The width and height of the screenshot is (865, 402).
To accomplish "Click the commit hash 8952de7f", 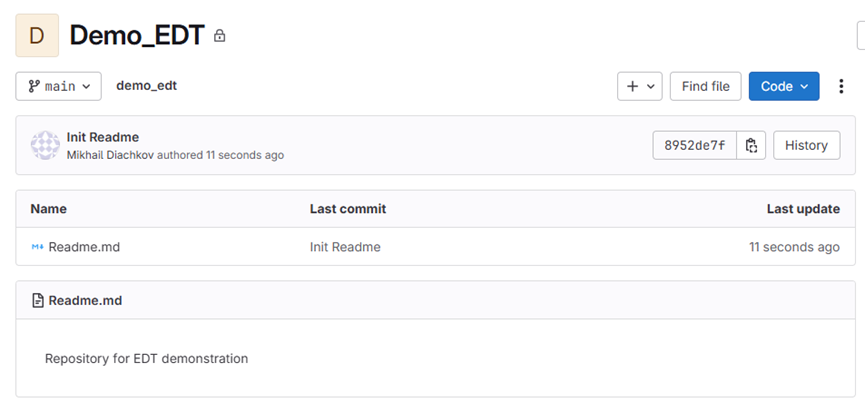I will tap(695, 146).
